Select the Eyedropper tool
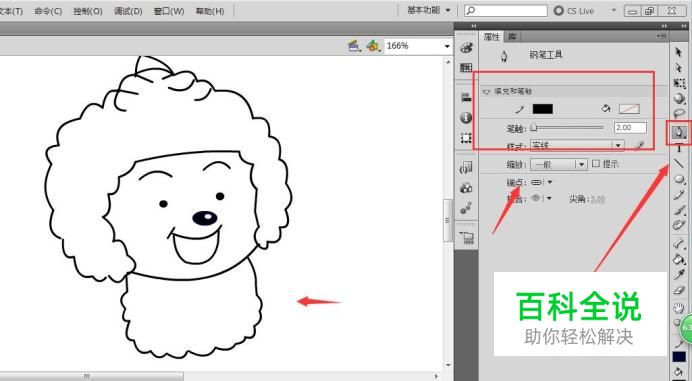 (x=679, y=275)
